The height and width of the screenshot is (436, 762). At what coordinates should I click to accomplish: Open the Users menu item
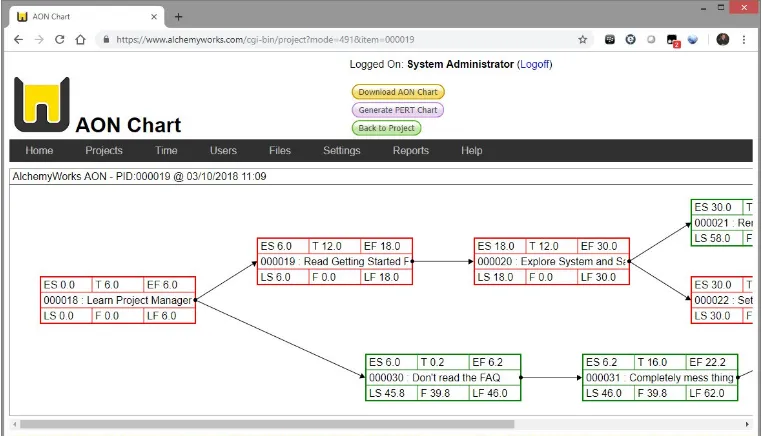click(x=223, y=151)
